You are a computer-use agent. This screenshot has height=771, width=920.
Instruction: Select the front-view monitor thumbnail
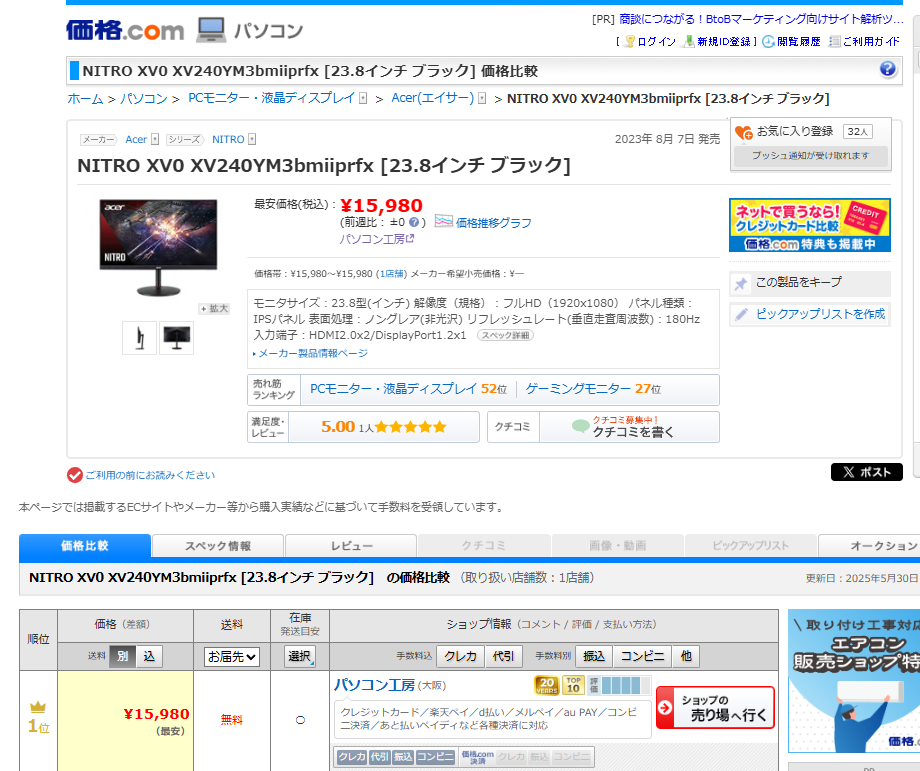point(176,338)
